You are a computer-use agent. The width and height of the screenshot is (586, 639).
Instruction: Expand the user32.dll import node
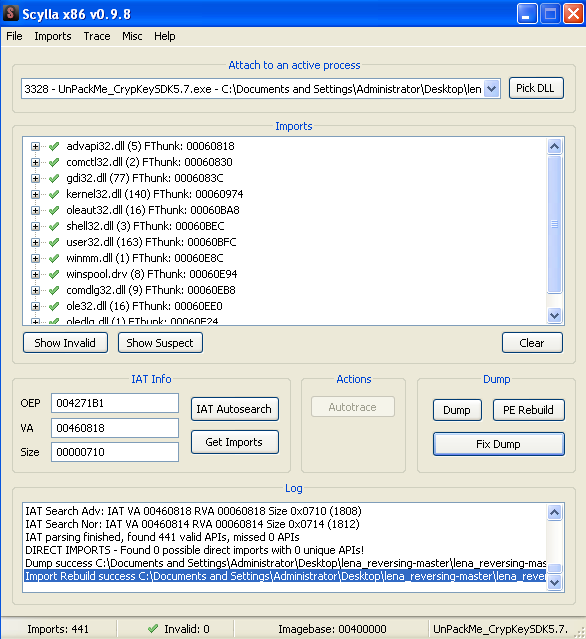click(35, 242)
